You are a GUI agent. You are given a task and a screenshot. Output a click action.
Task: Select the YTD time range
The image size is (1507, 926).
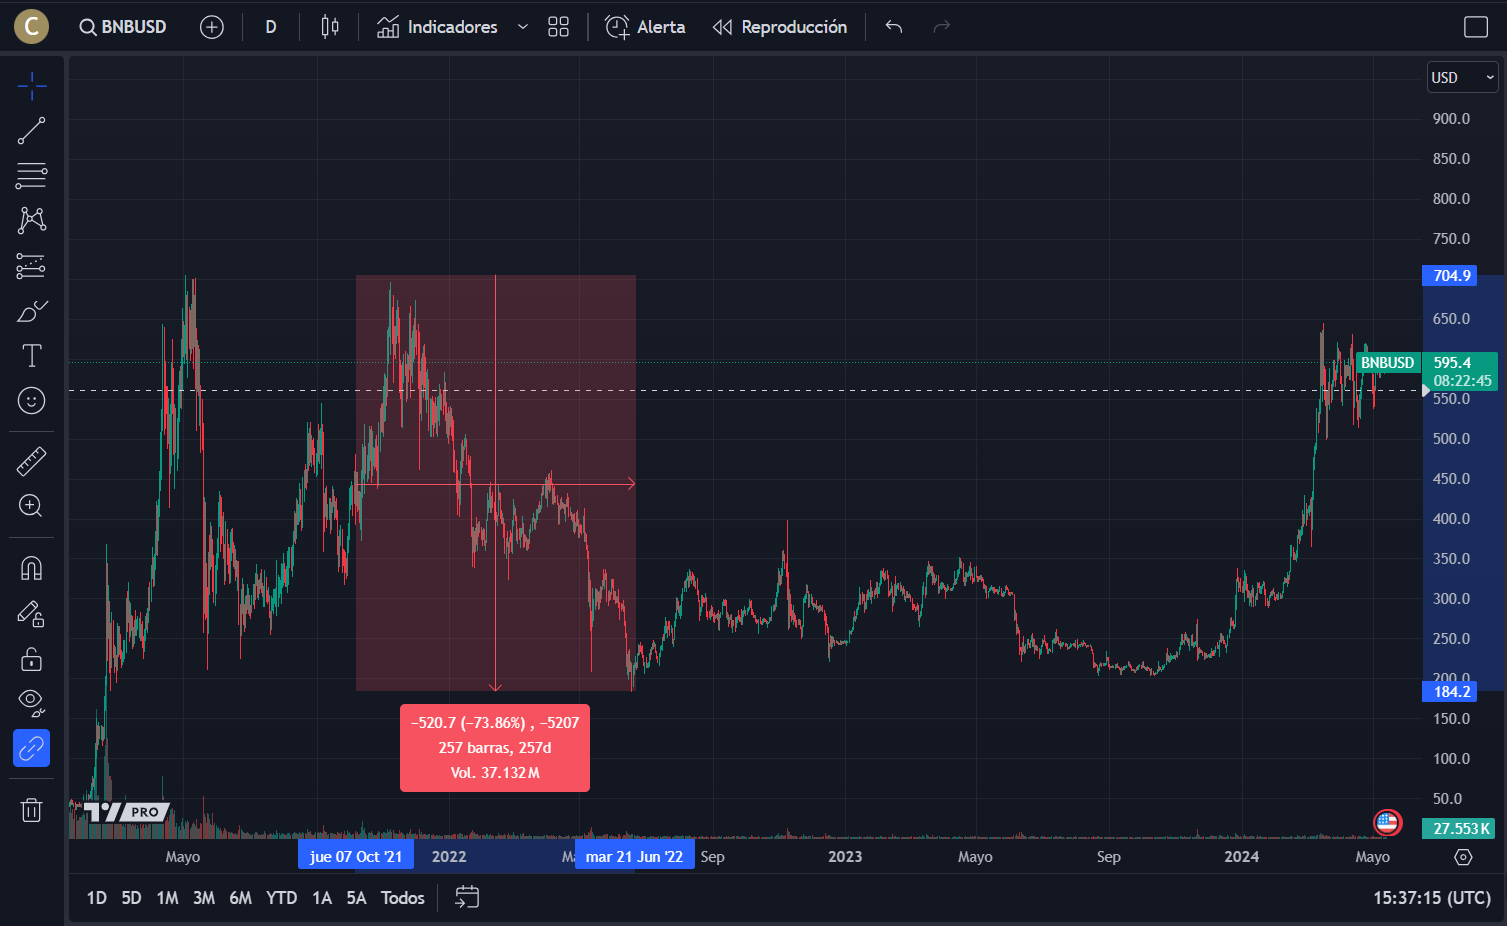[282, 898]
